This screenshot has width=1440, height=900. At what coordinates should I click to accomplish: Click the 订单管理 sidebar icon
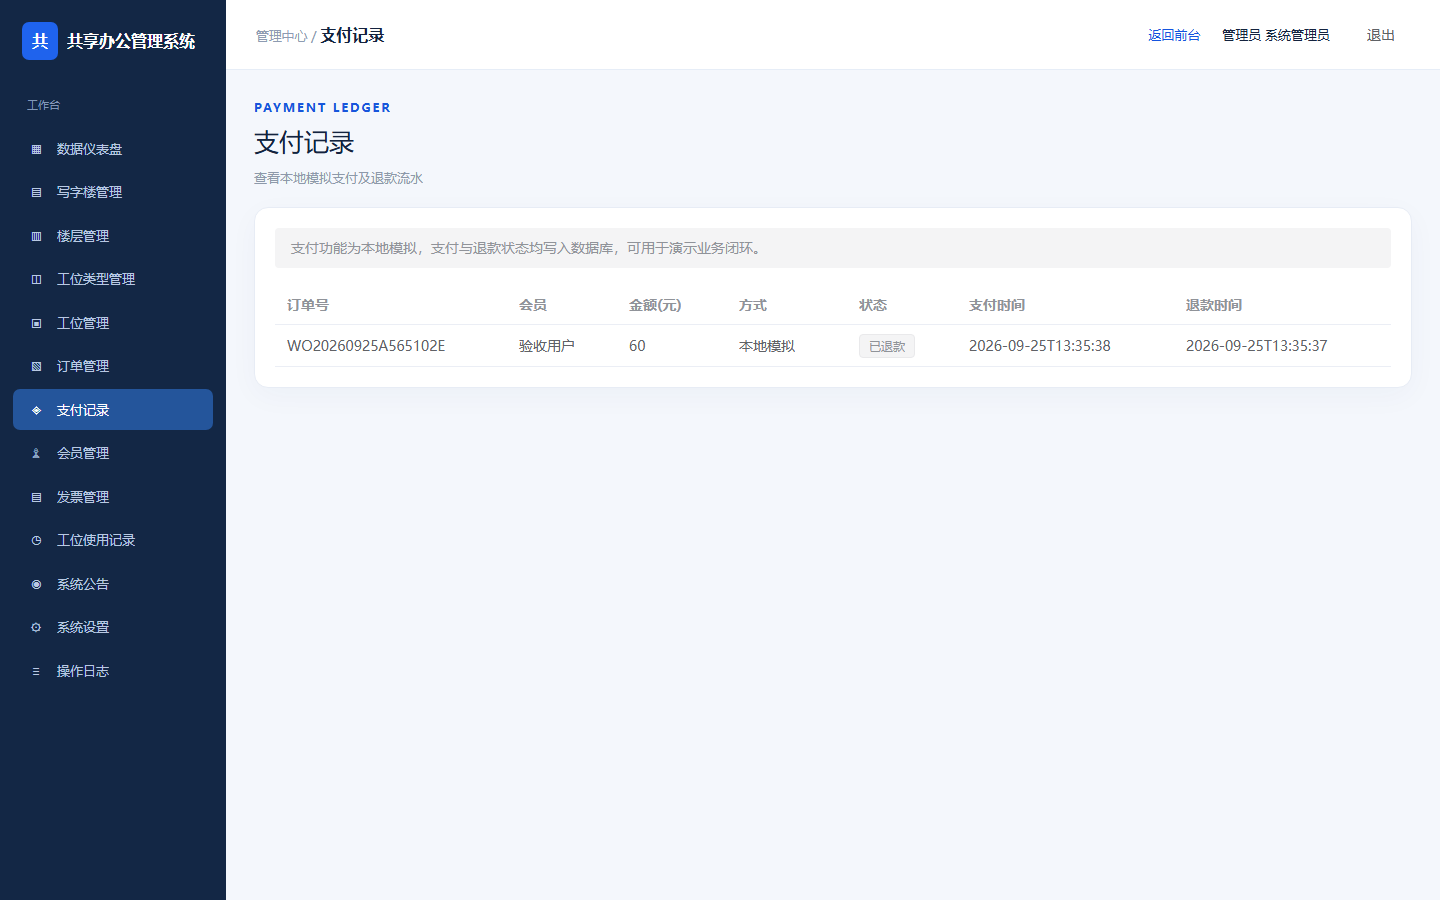pos(36,366)
